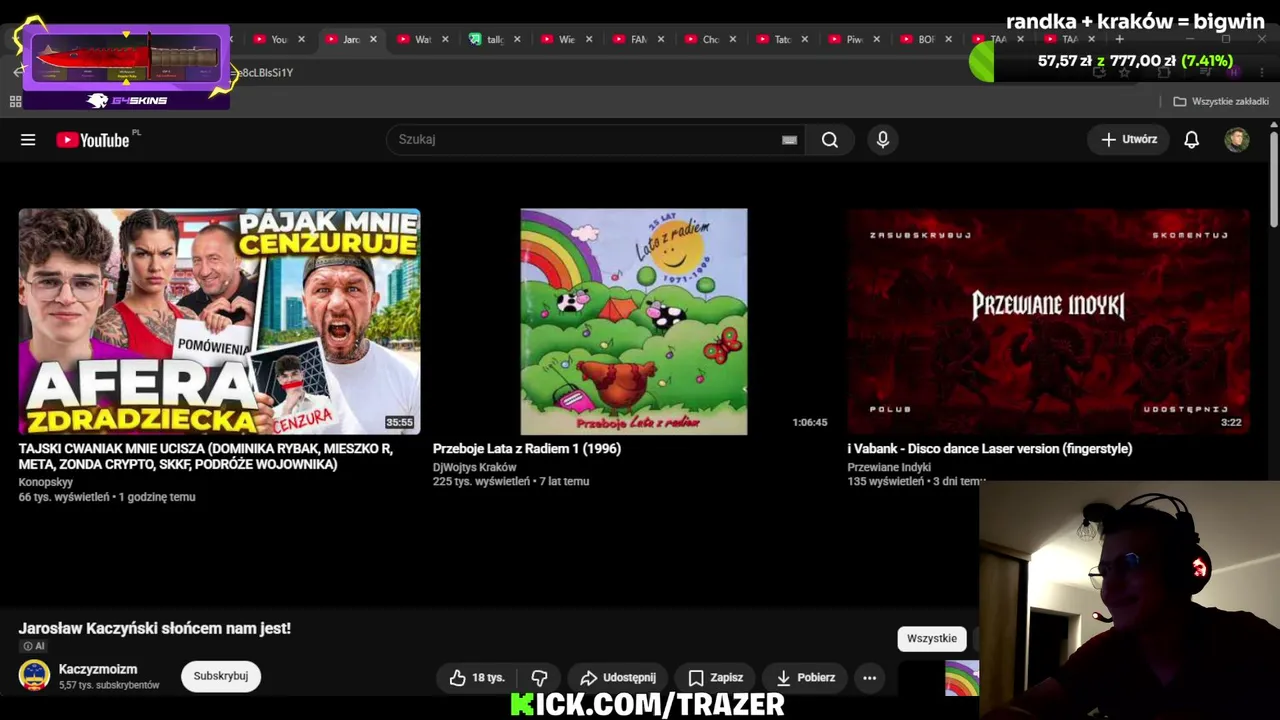1280x720 pixels.
Task: Dislike the Jarosław Kaczyński video
Action: pos(539,677)
